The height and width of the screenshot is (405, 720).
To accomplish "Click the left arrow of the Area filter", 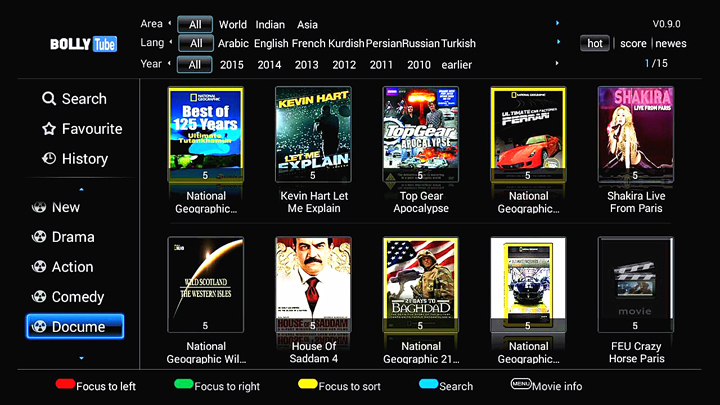I will tap(170, 23).
